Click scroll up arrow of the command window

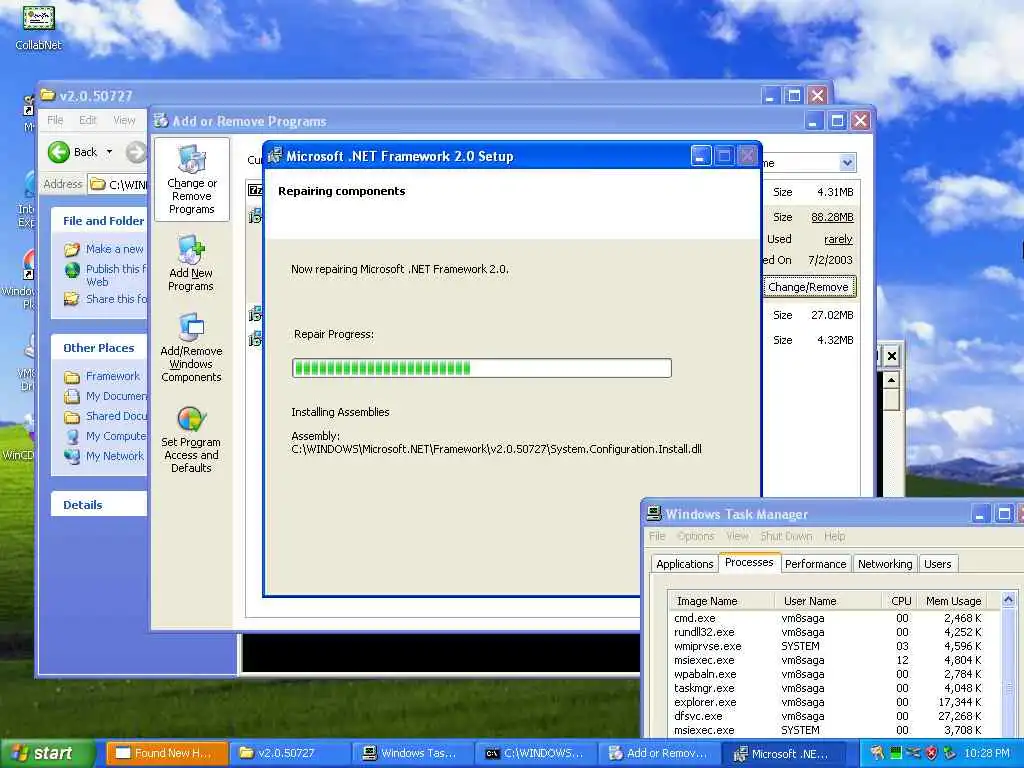pyautogui.click(x=891, y=379)
